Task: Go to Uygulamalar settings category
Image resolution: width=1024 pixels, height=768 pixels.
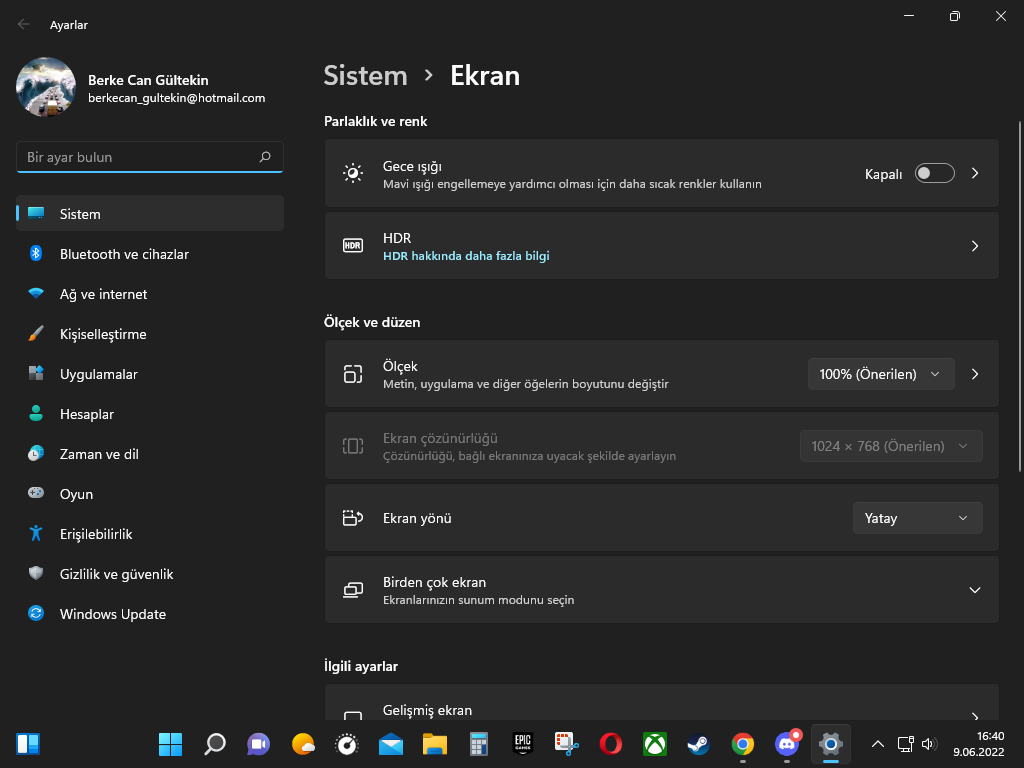Action: 98,374
